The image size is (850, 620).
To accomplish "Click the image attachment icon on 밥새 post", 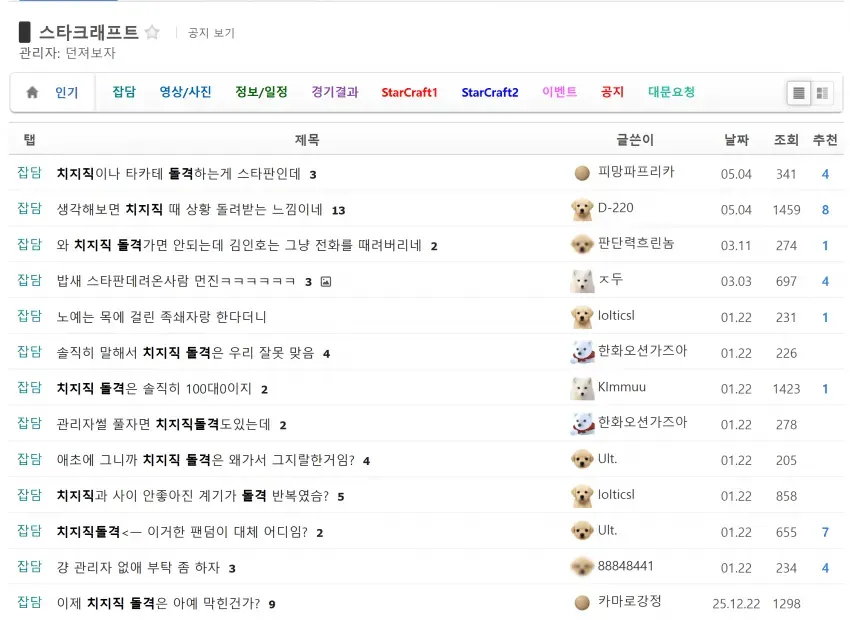I will point(326,281).
